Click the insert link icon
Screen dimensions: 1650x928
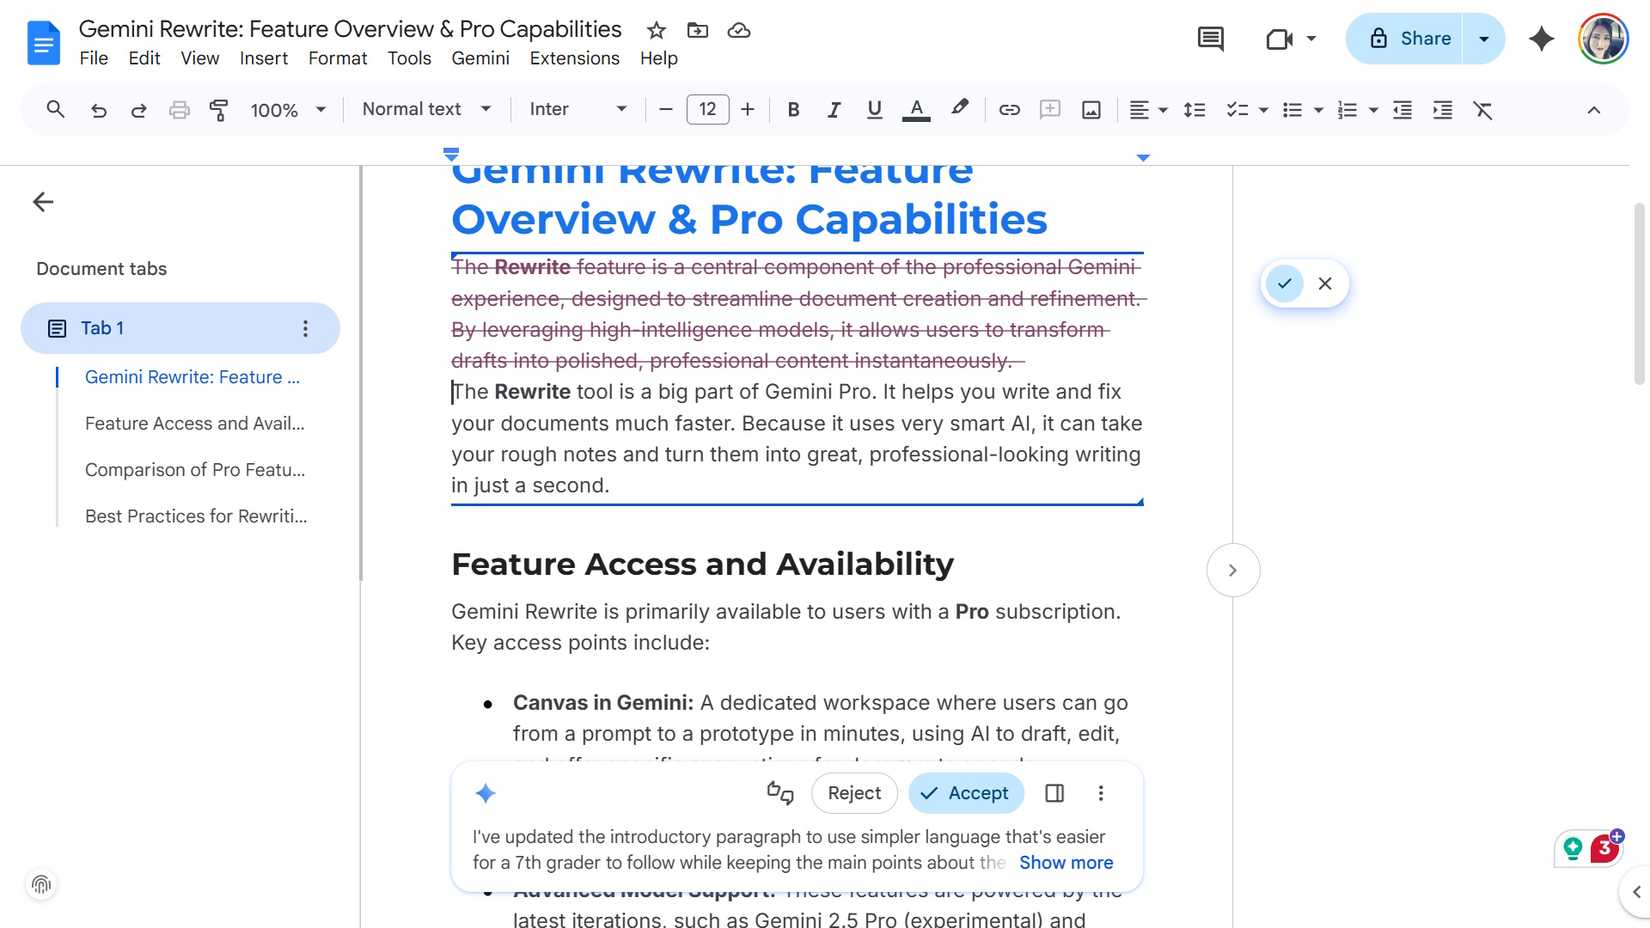[x=1009, y=110]
